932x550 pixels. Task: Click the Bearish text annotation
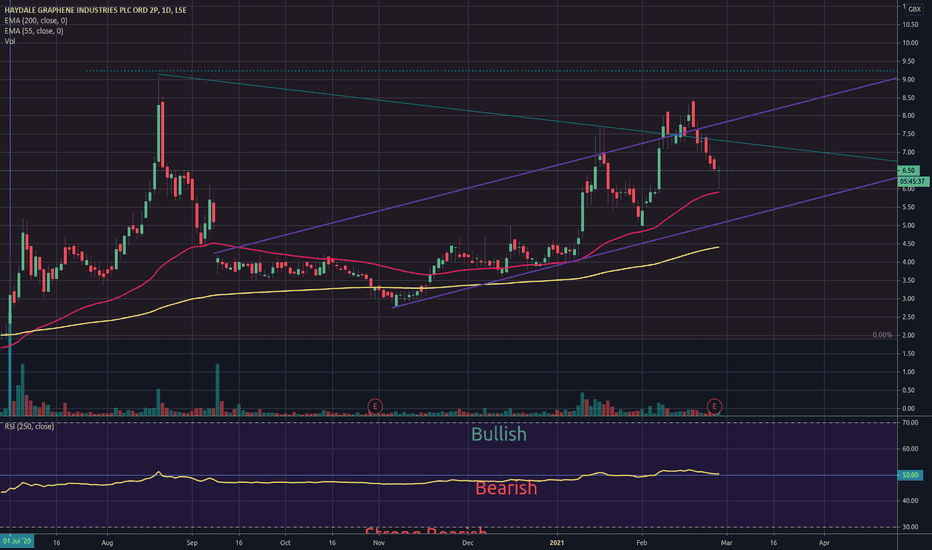[506, 488]
